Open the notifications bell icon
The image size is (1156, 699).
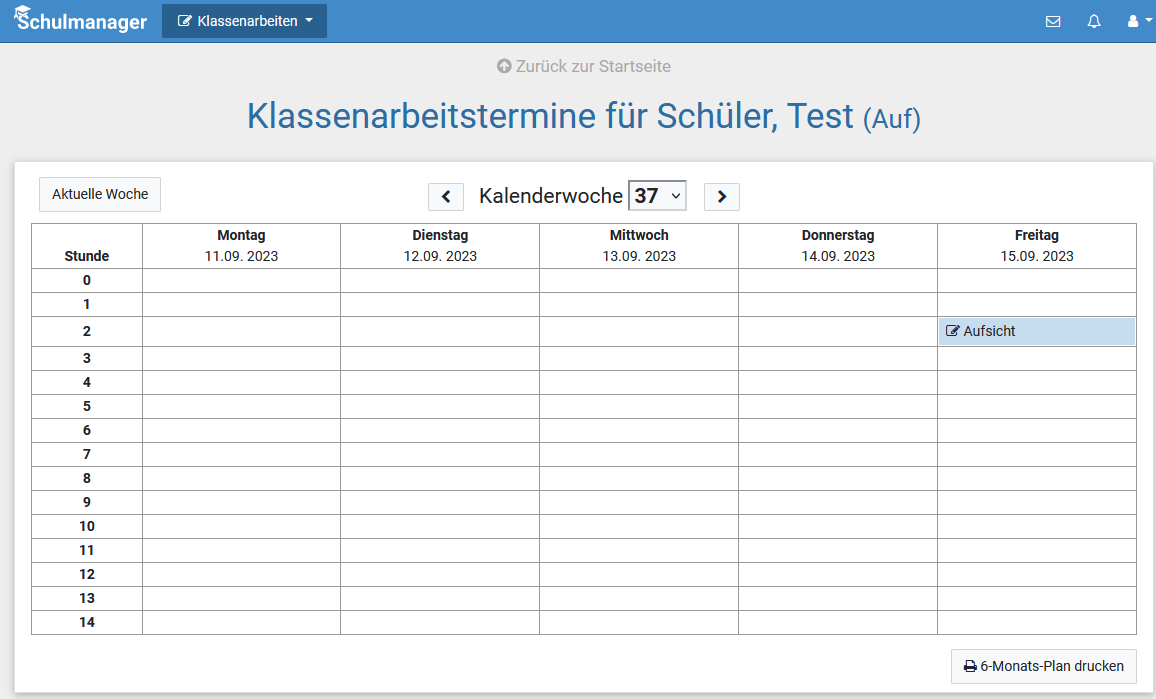click(x=1094, y=21)
